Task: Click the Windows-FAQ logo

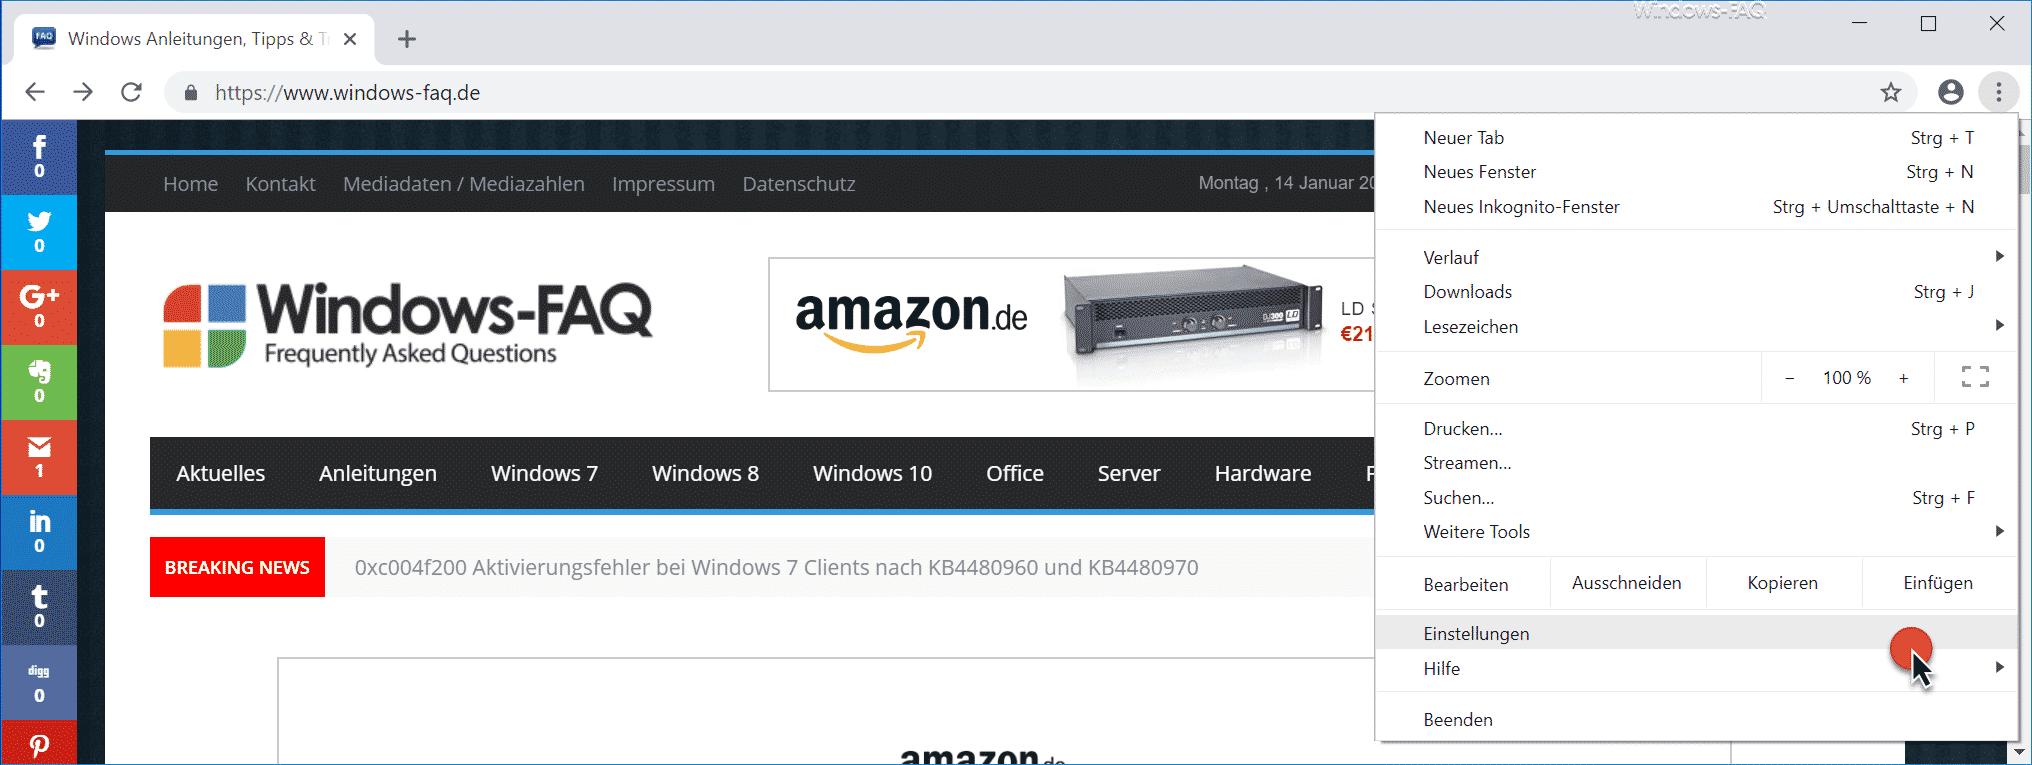Action: tap(408, 324)
